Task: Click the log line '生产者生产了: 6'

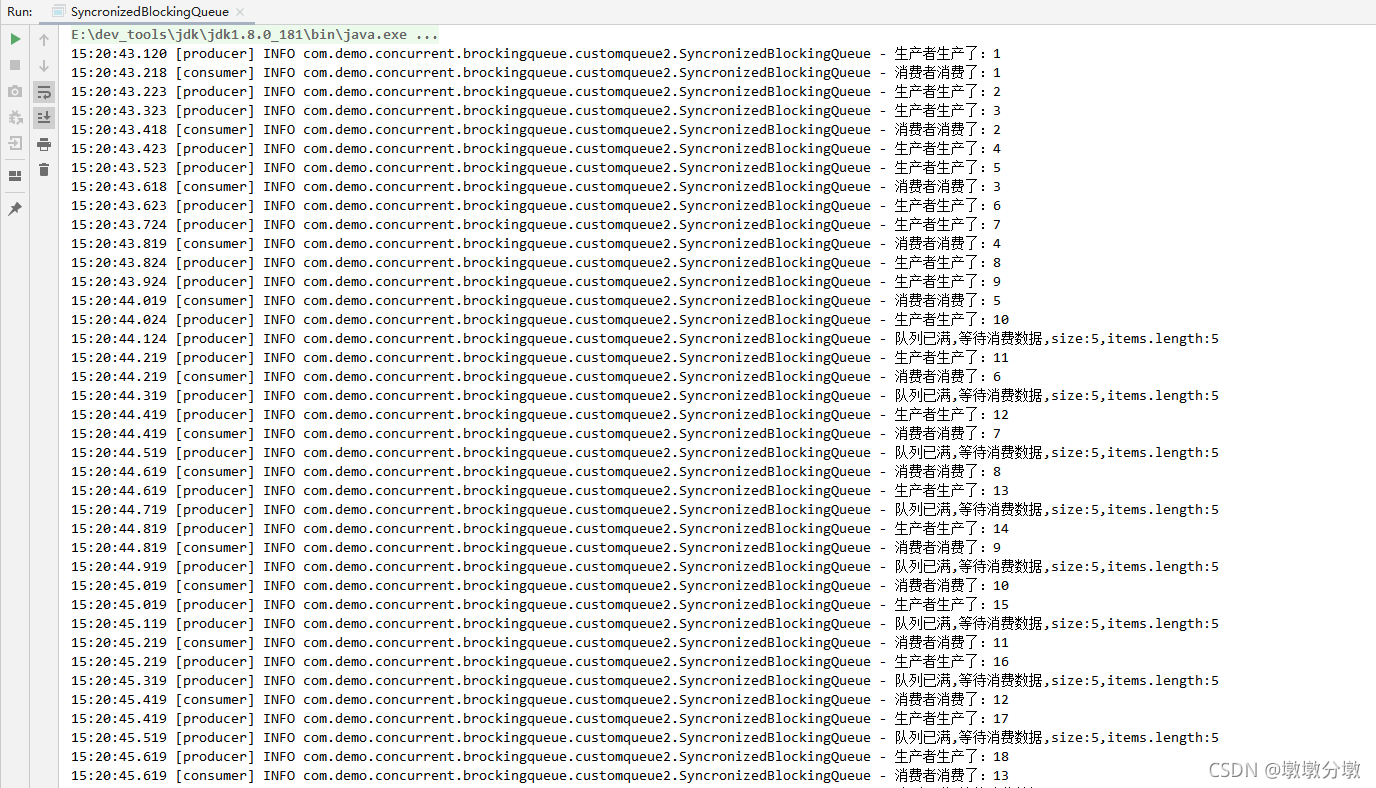Action: (x=535, y=206)
